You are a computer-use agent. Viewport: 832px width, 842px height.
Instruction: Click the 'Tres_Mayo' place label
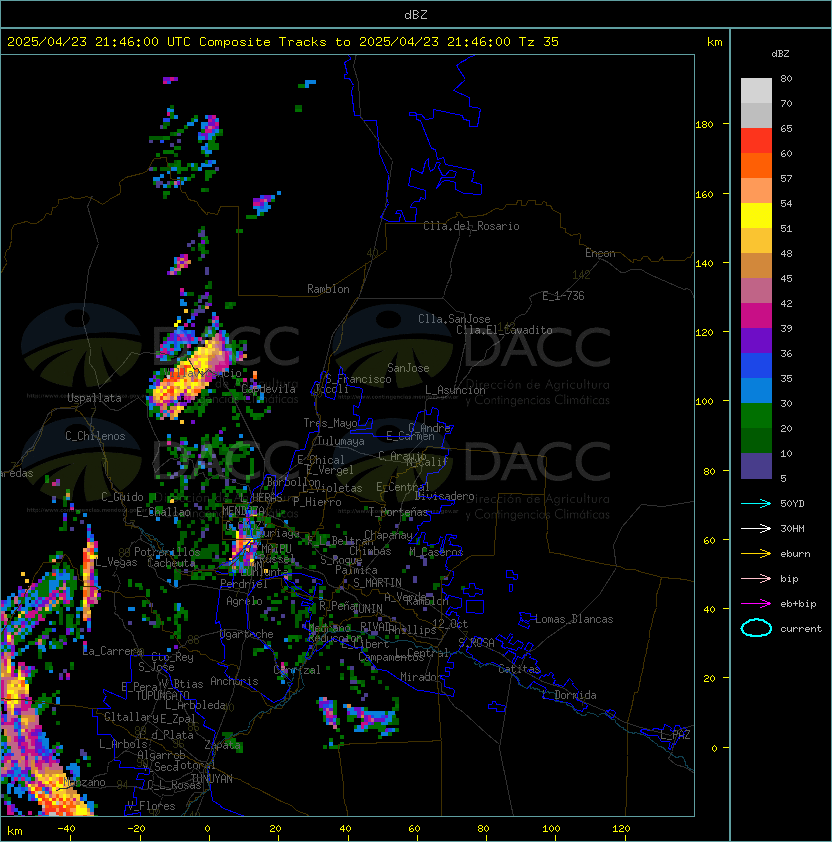(330, 423)
